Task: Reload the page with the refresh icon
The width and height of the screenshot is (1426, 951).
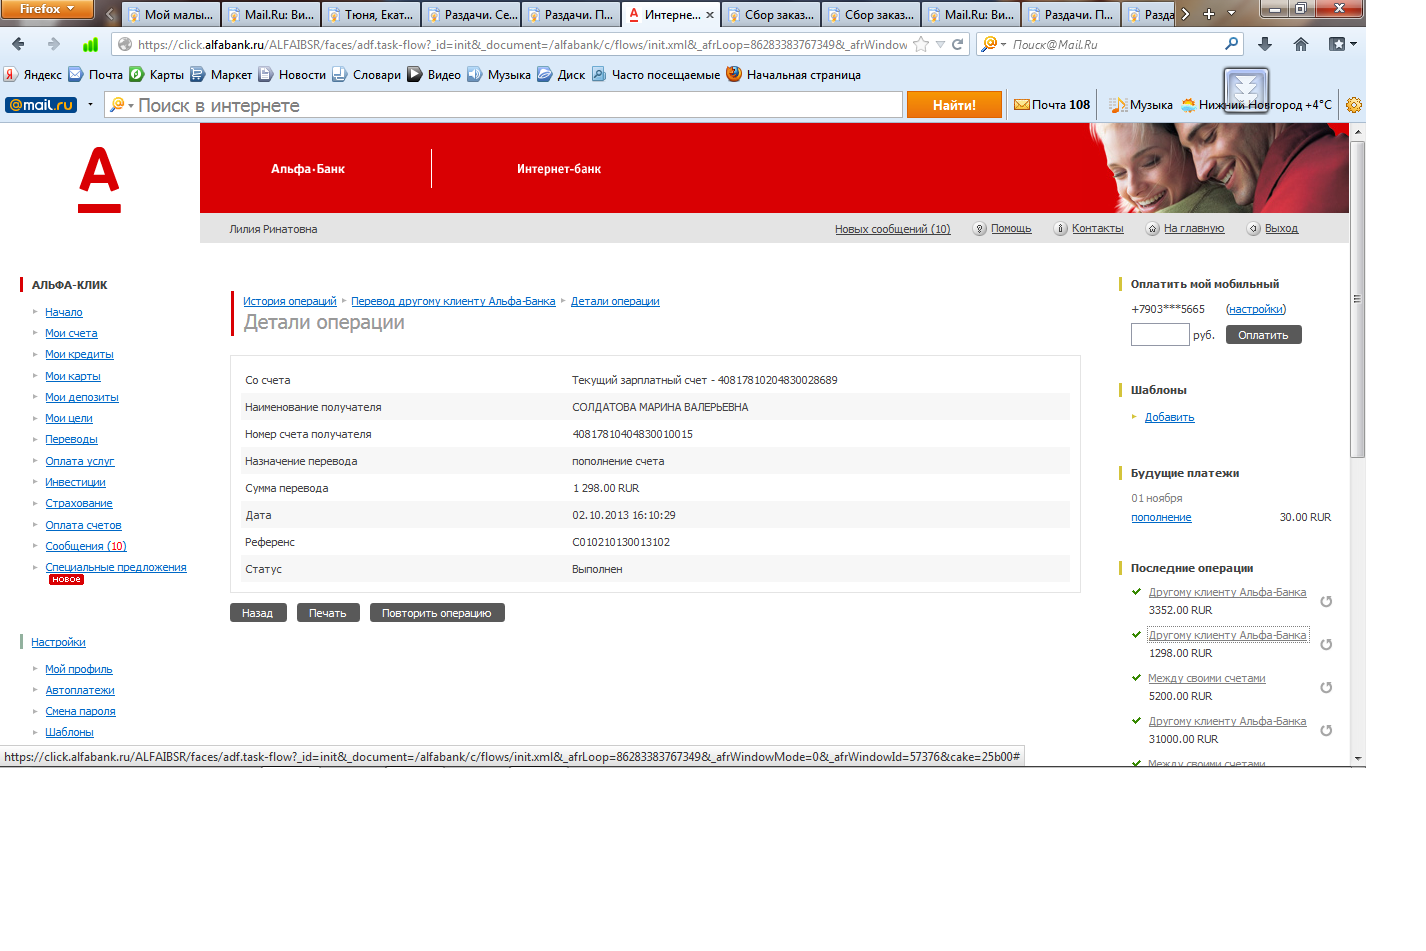Action: click(957, 44)
